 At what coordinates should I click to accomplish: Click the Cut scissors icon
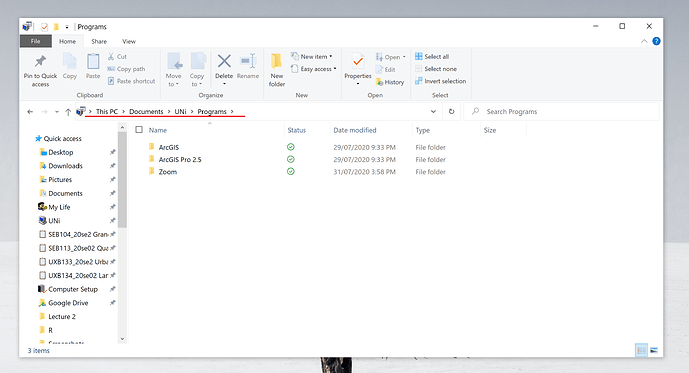tap(111, 56)
